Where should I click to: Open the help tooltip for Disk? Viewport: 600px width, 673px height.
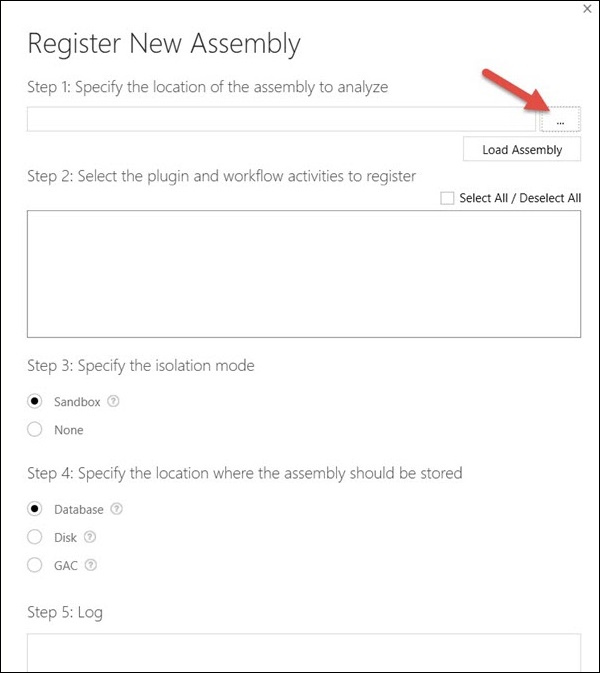[90, 537]
